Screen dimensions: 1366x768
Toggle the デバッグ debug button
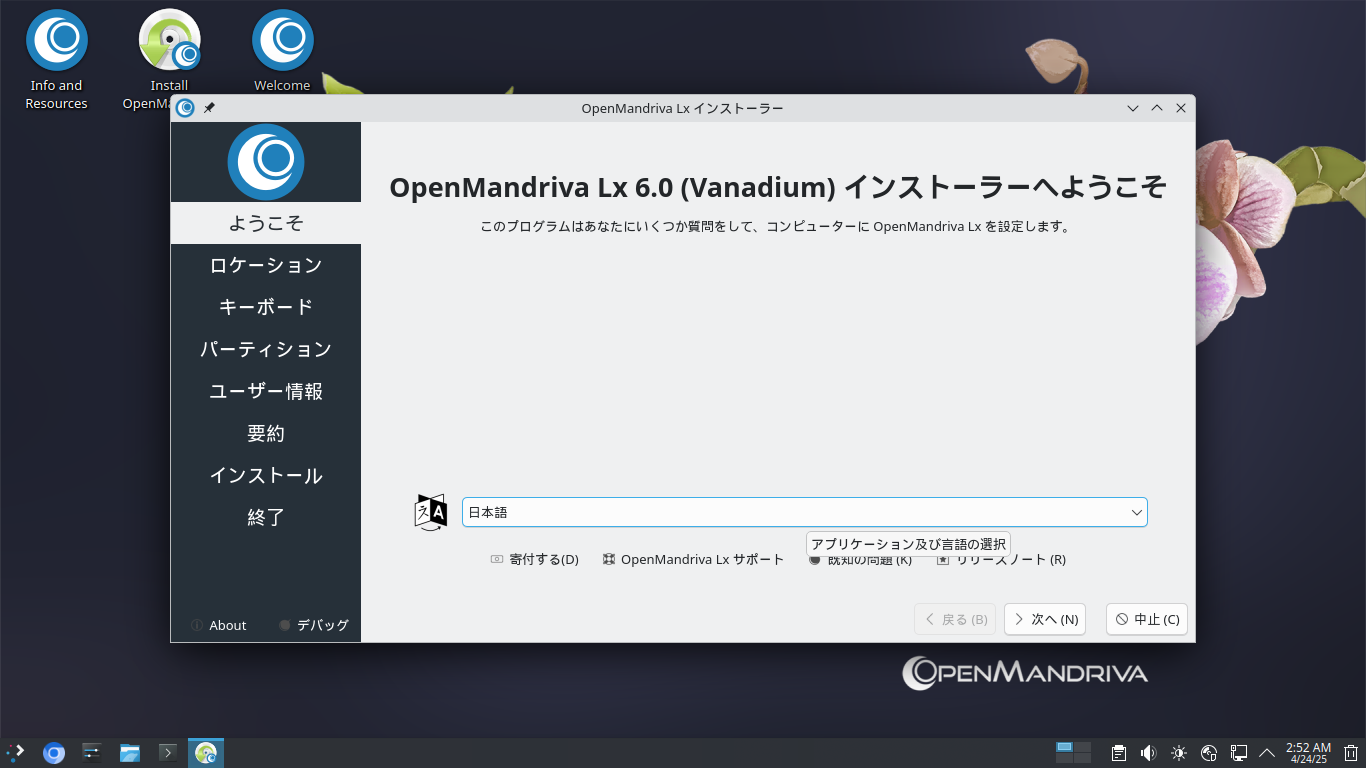[314, 625]
